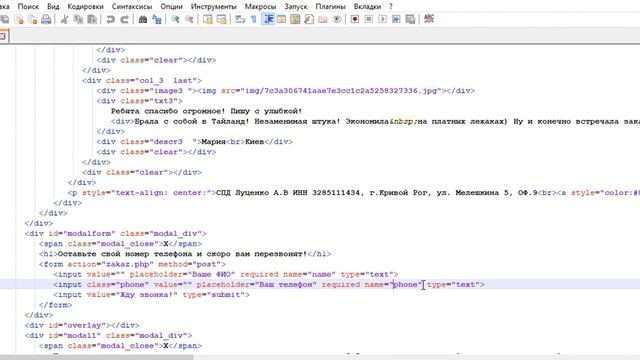Click the ABC spell-check icon
Screen dimensions: 640x360
click(429, 19)
